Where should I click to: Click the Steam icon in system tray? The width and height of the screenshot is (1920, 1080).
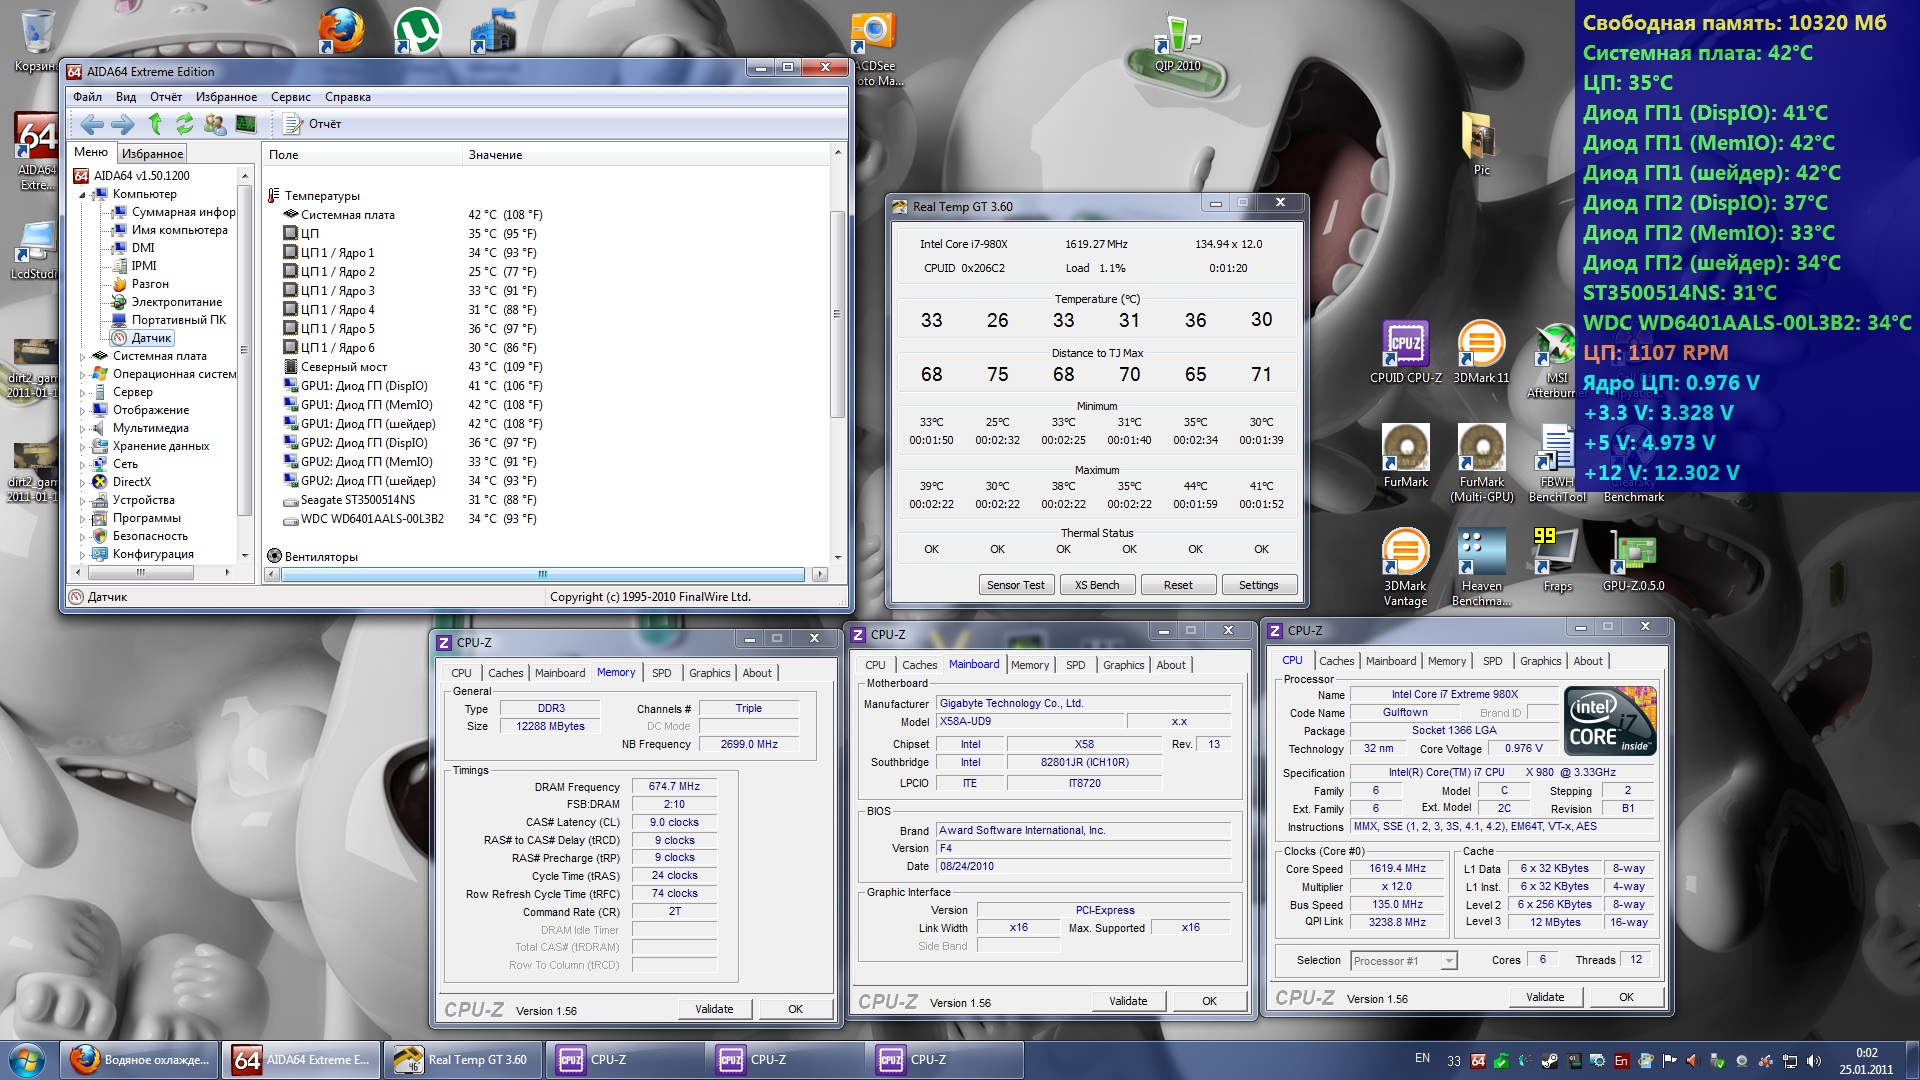point(1549,1061)
